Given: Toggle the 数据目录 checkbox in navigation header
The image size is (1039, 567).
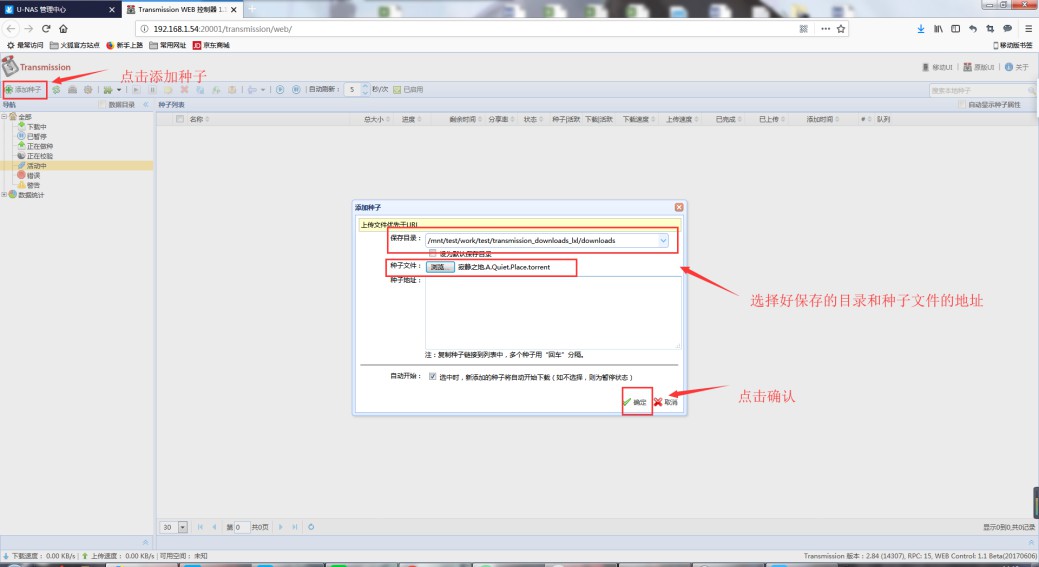Looking at the screenshot, I should pos(102,104).
